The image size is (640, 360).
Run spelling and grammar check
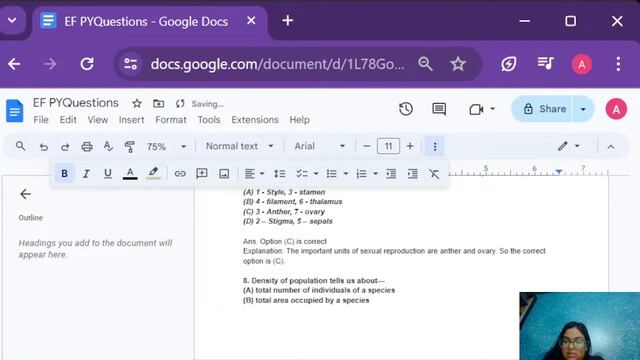pyautogui.click(x=108, y=146)
